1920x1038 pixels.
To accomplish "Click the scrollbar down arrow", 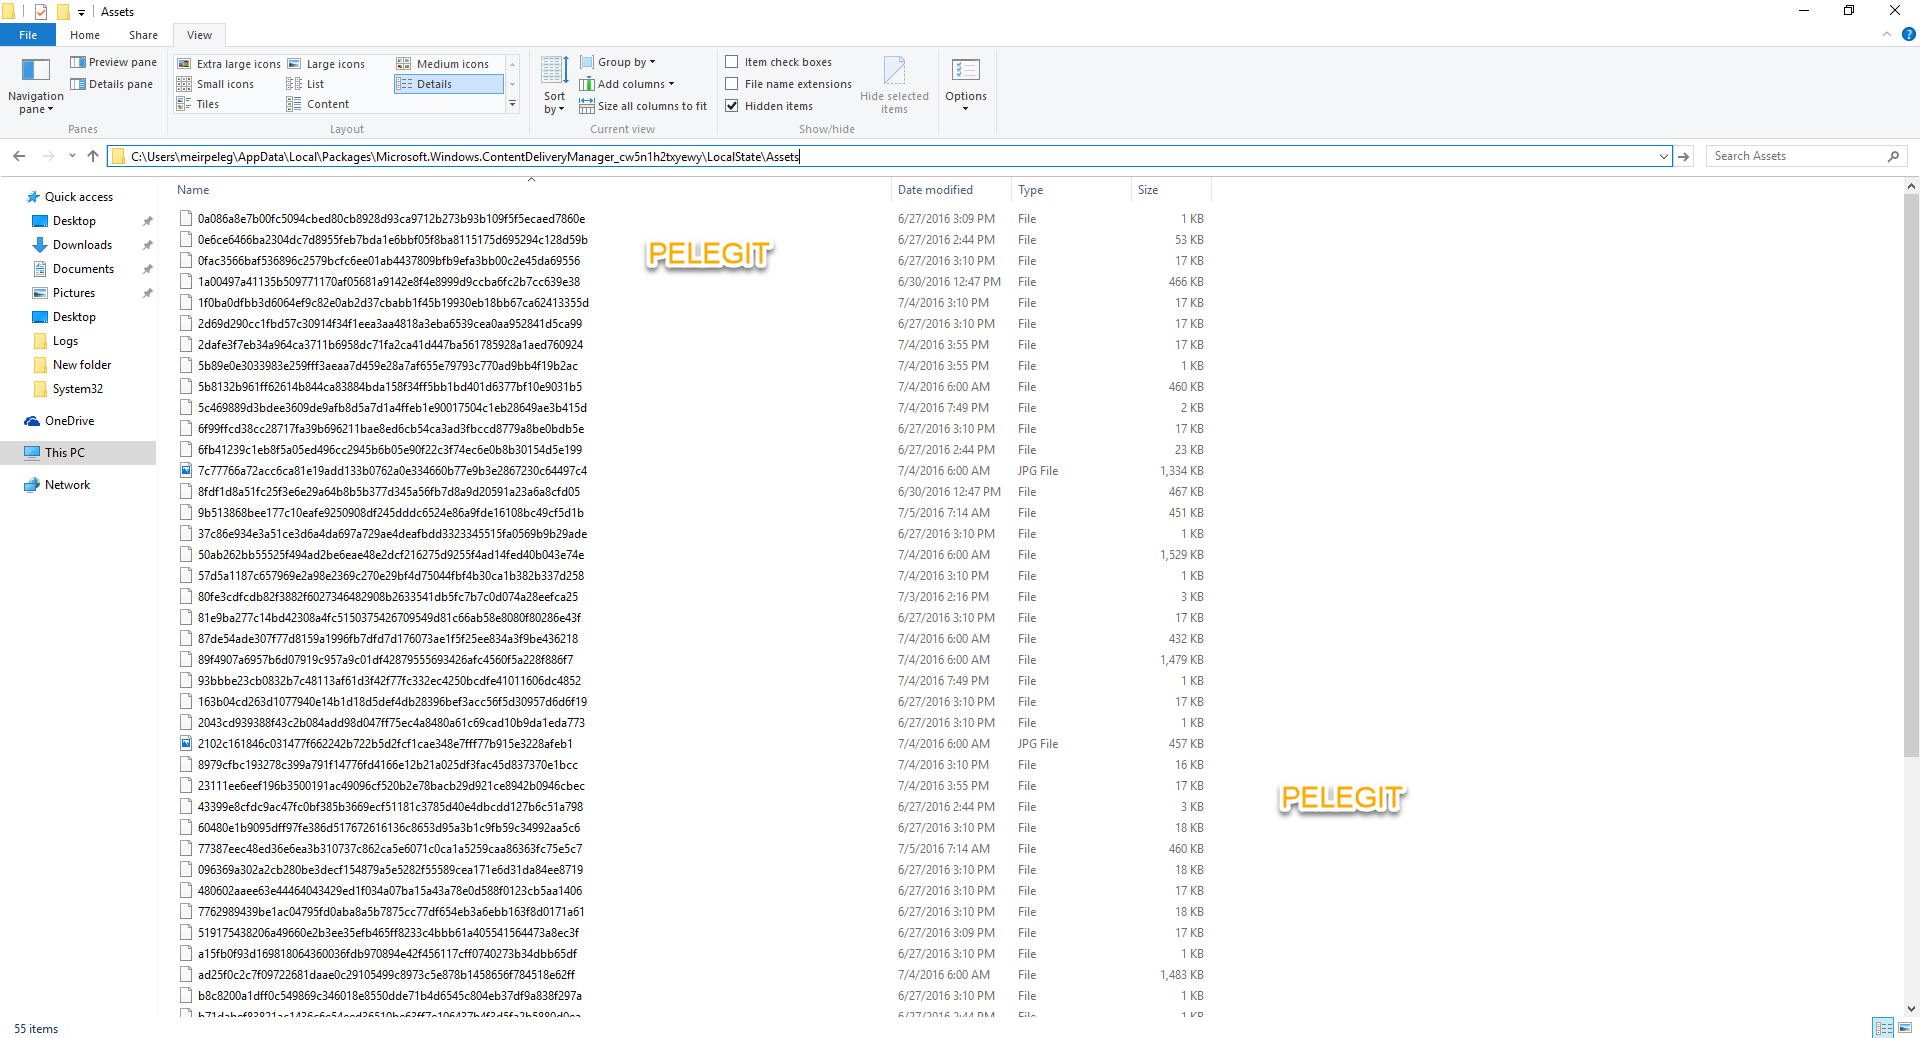I will (x=1911, y=1009).
